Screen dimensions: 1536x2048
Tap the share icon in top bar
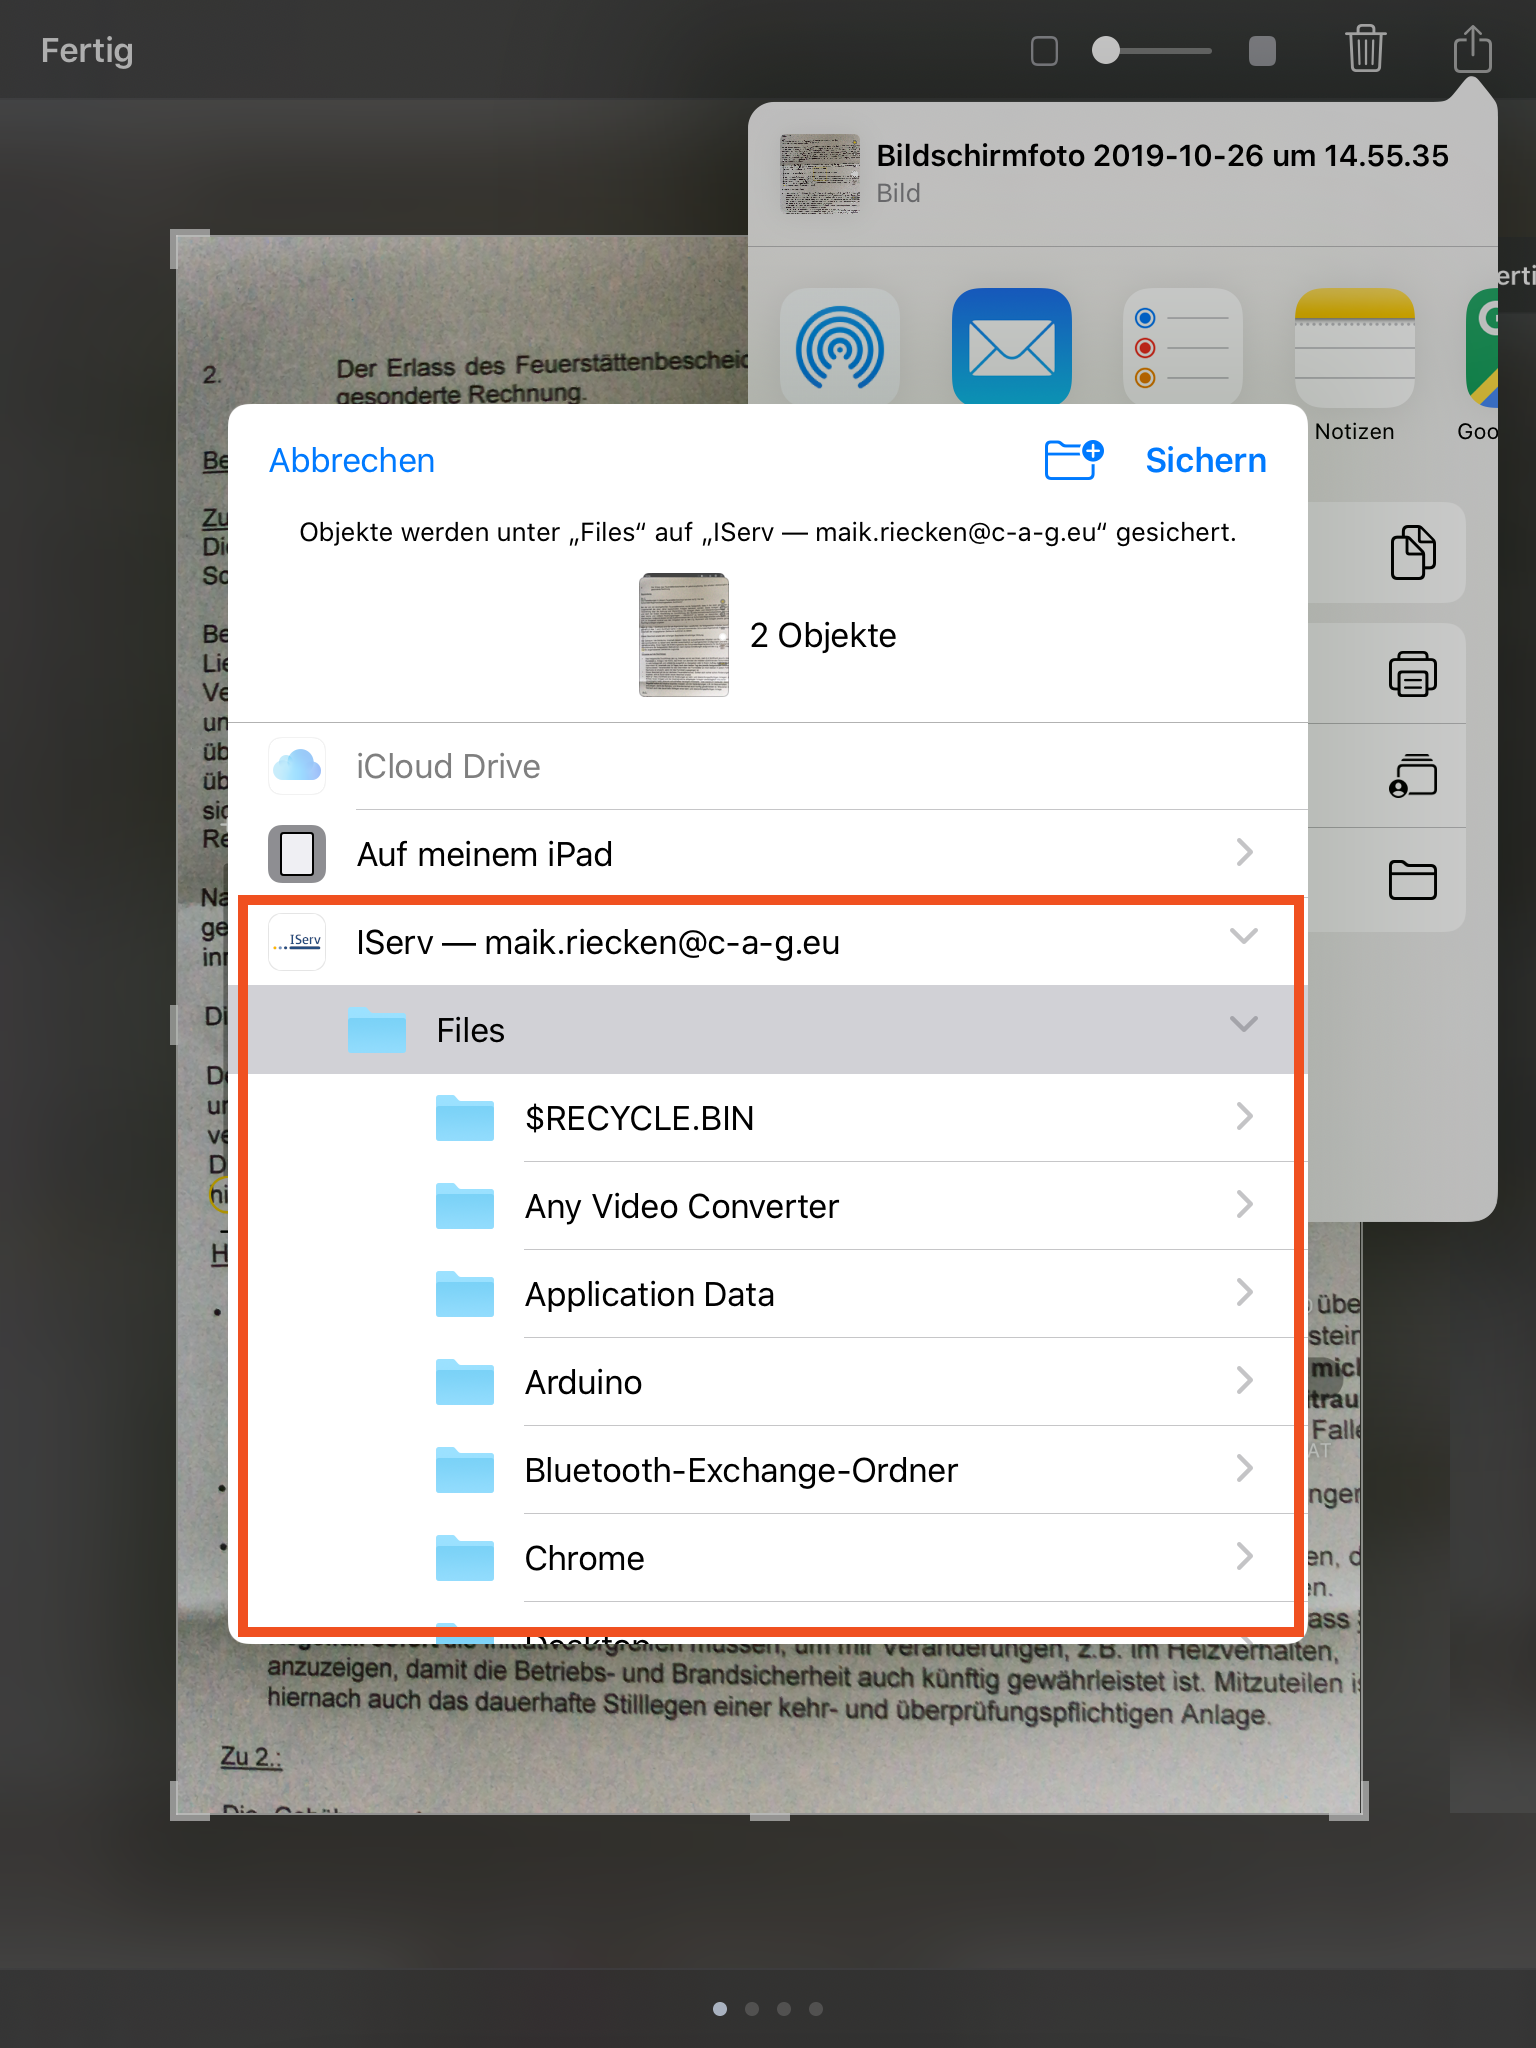click(x=1472, y=50)
